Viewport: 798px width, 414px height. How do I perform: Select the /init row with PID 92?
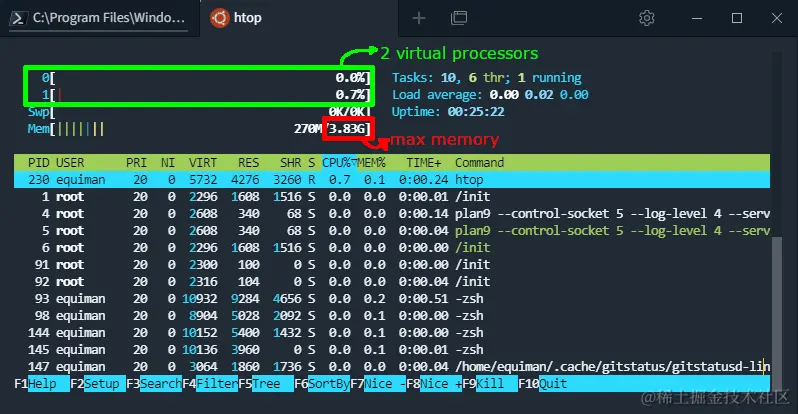pyautogui.click(x=392, y=282)
